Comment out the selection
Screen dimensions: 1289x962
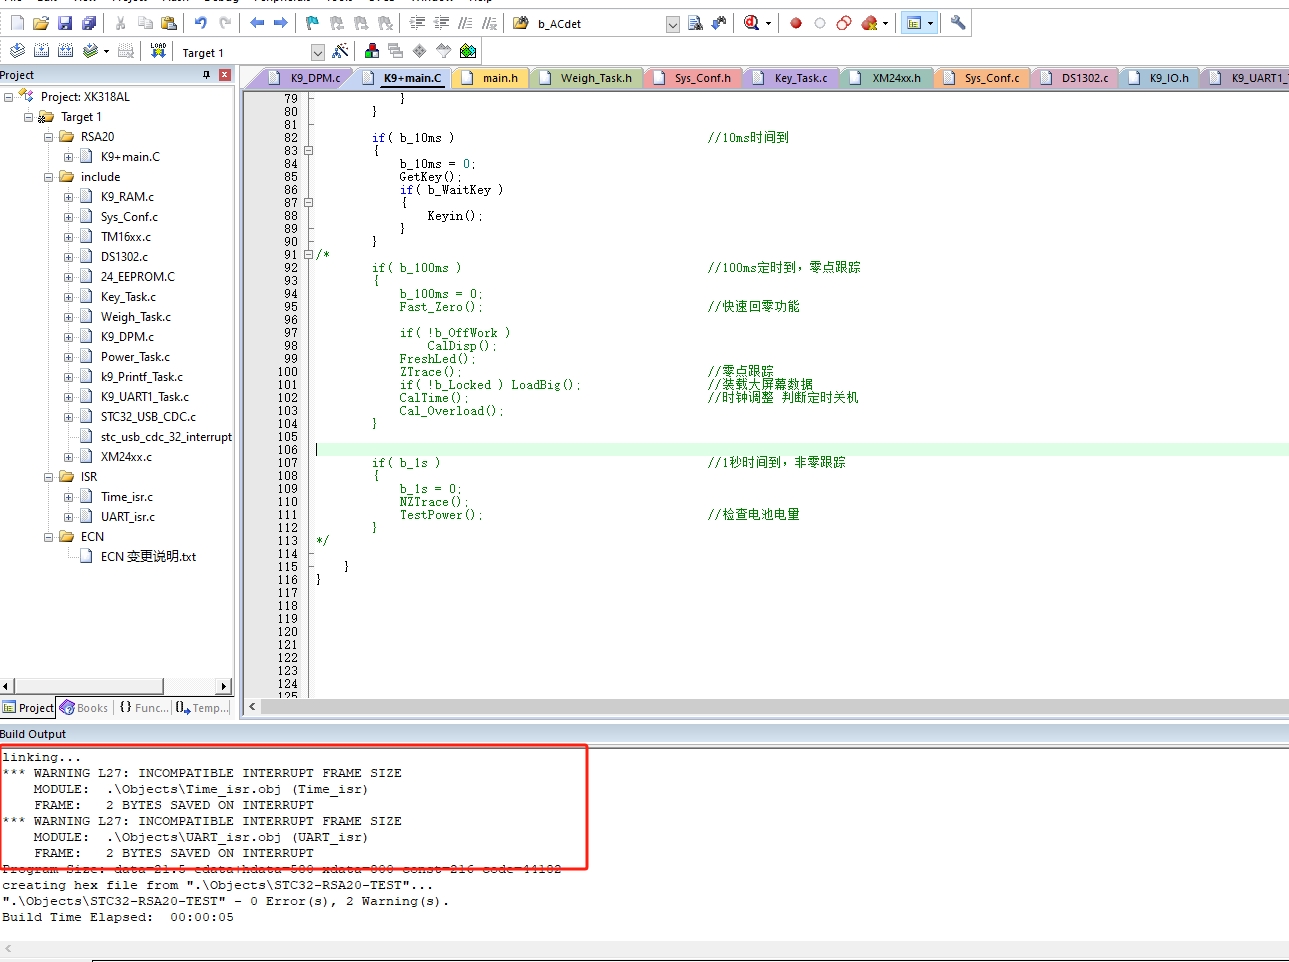pyautogui.click(x=465, y=23)
